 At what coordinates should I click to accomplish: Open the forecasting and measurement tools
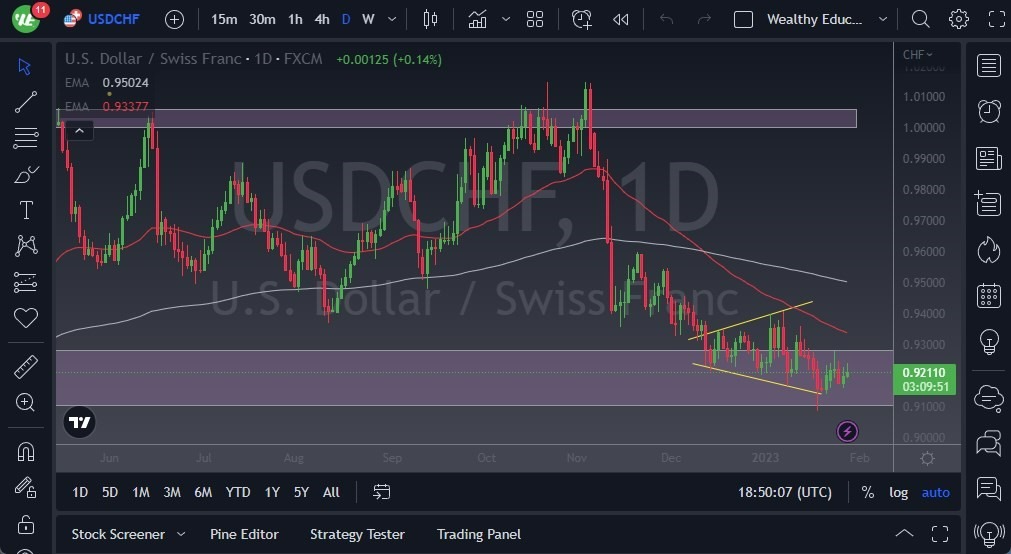pyautogui.click(x=25, y=282)
